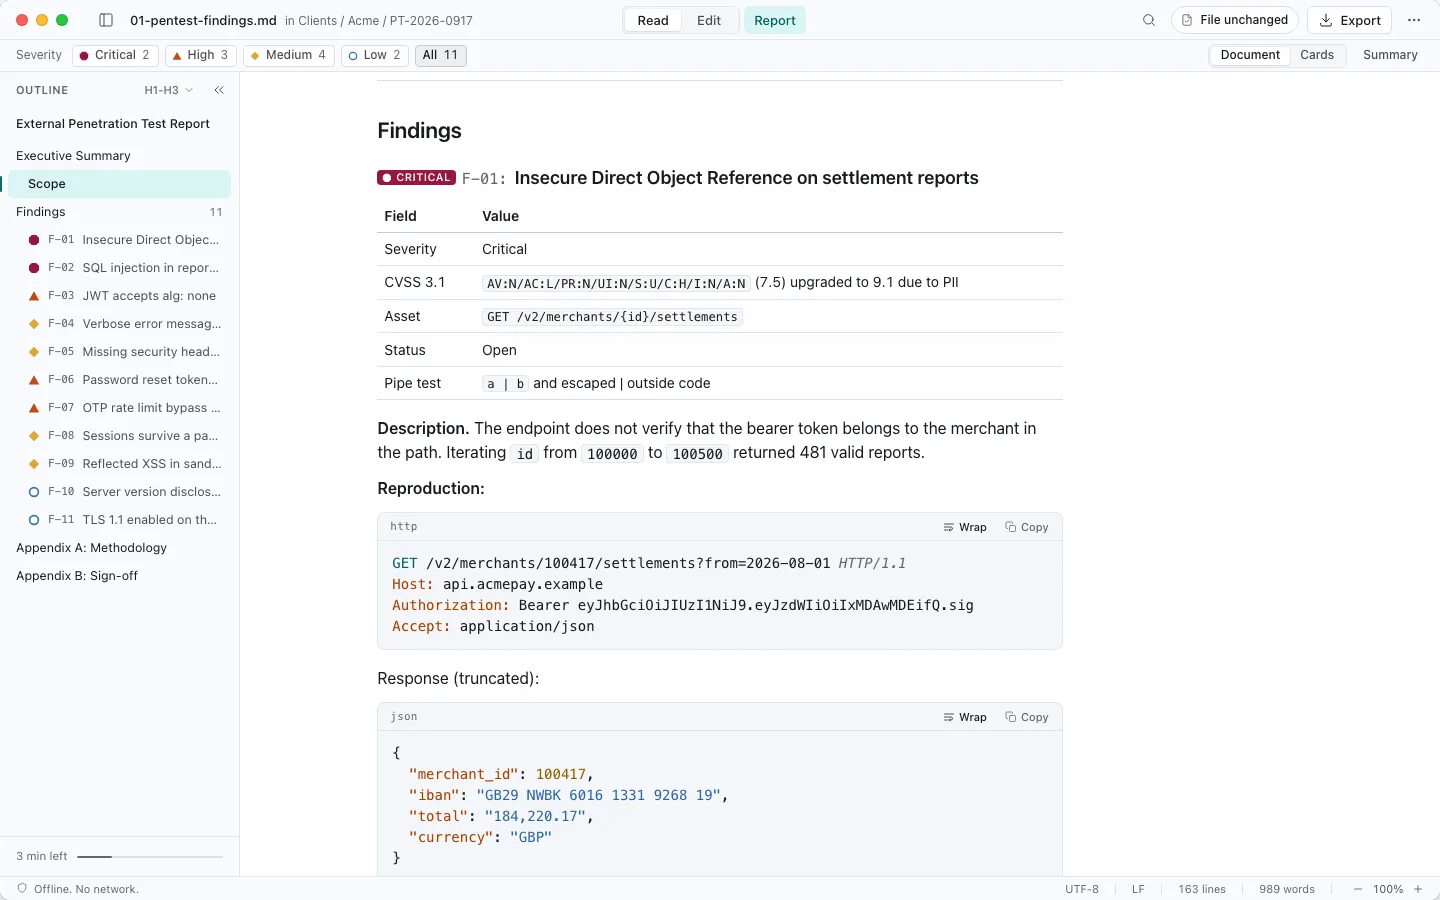This screenshot has width=1440, height=900.
Task: Click the reading progress bar
Action: pos(150,857)
